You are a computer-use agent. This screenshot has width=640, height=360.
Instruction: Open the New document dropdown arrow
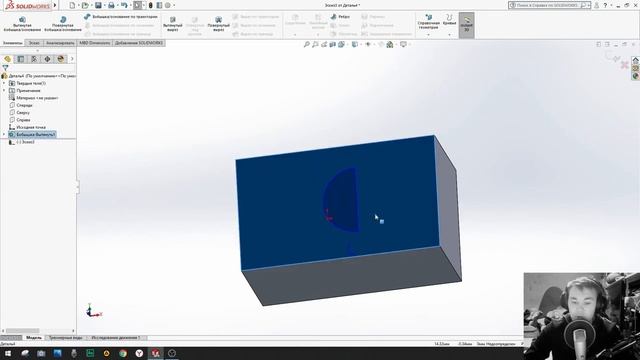pyautogui.click(x=78, y=5)
